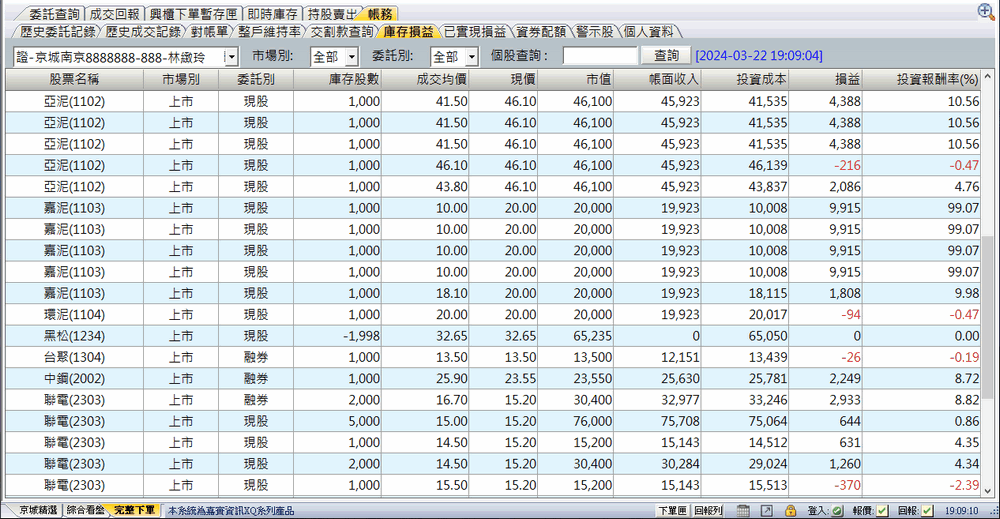Click the 個股查詢 input field

(x=599, y=57)
